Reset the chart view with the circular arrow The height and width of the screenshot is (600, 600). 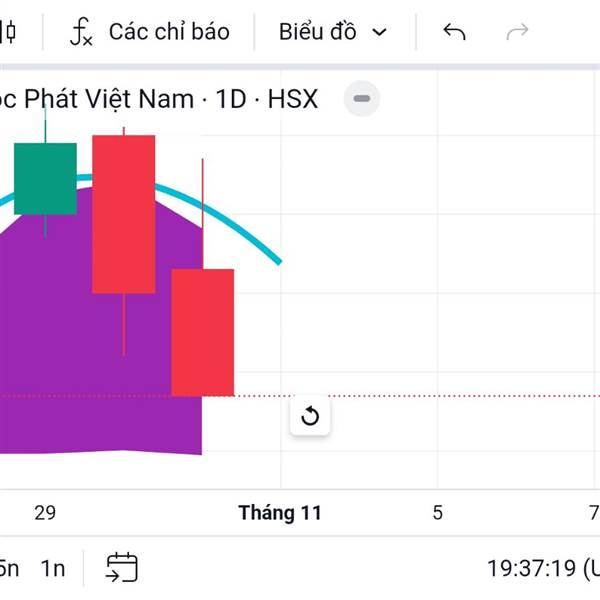(310, 416)
